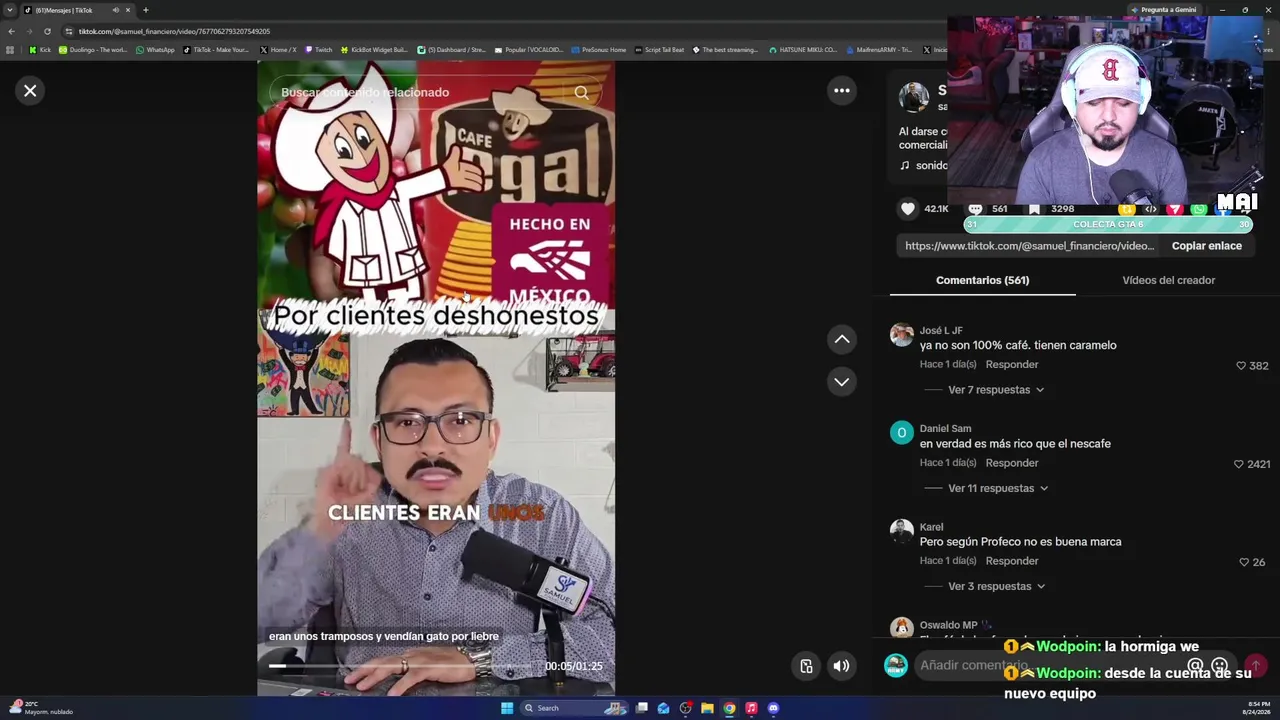Viewport: 1280px width, 720px height.
Task: Expand 'Ver 7 respuestas'
Action: tap(995, 390)
